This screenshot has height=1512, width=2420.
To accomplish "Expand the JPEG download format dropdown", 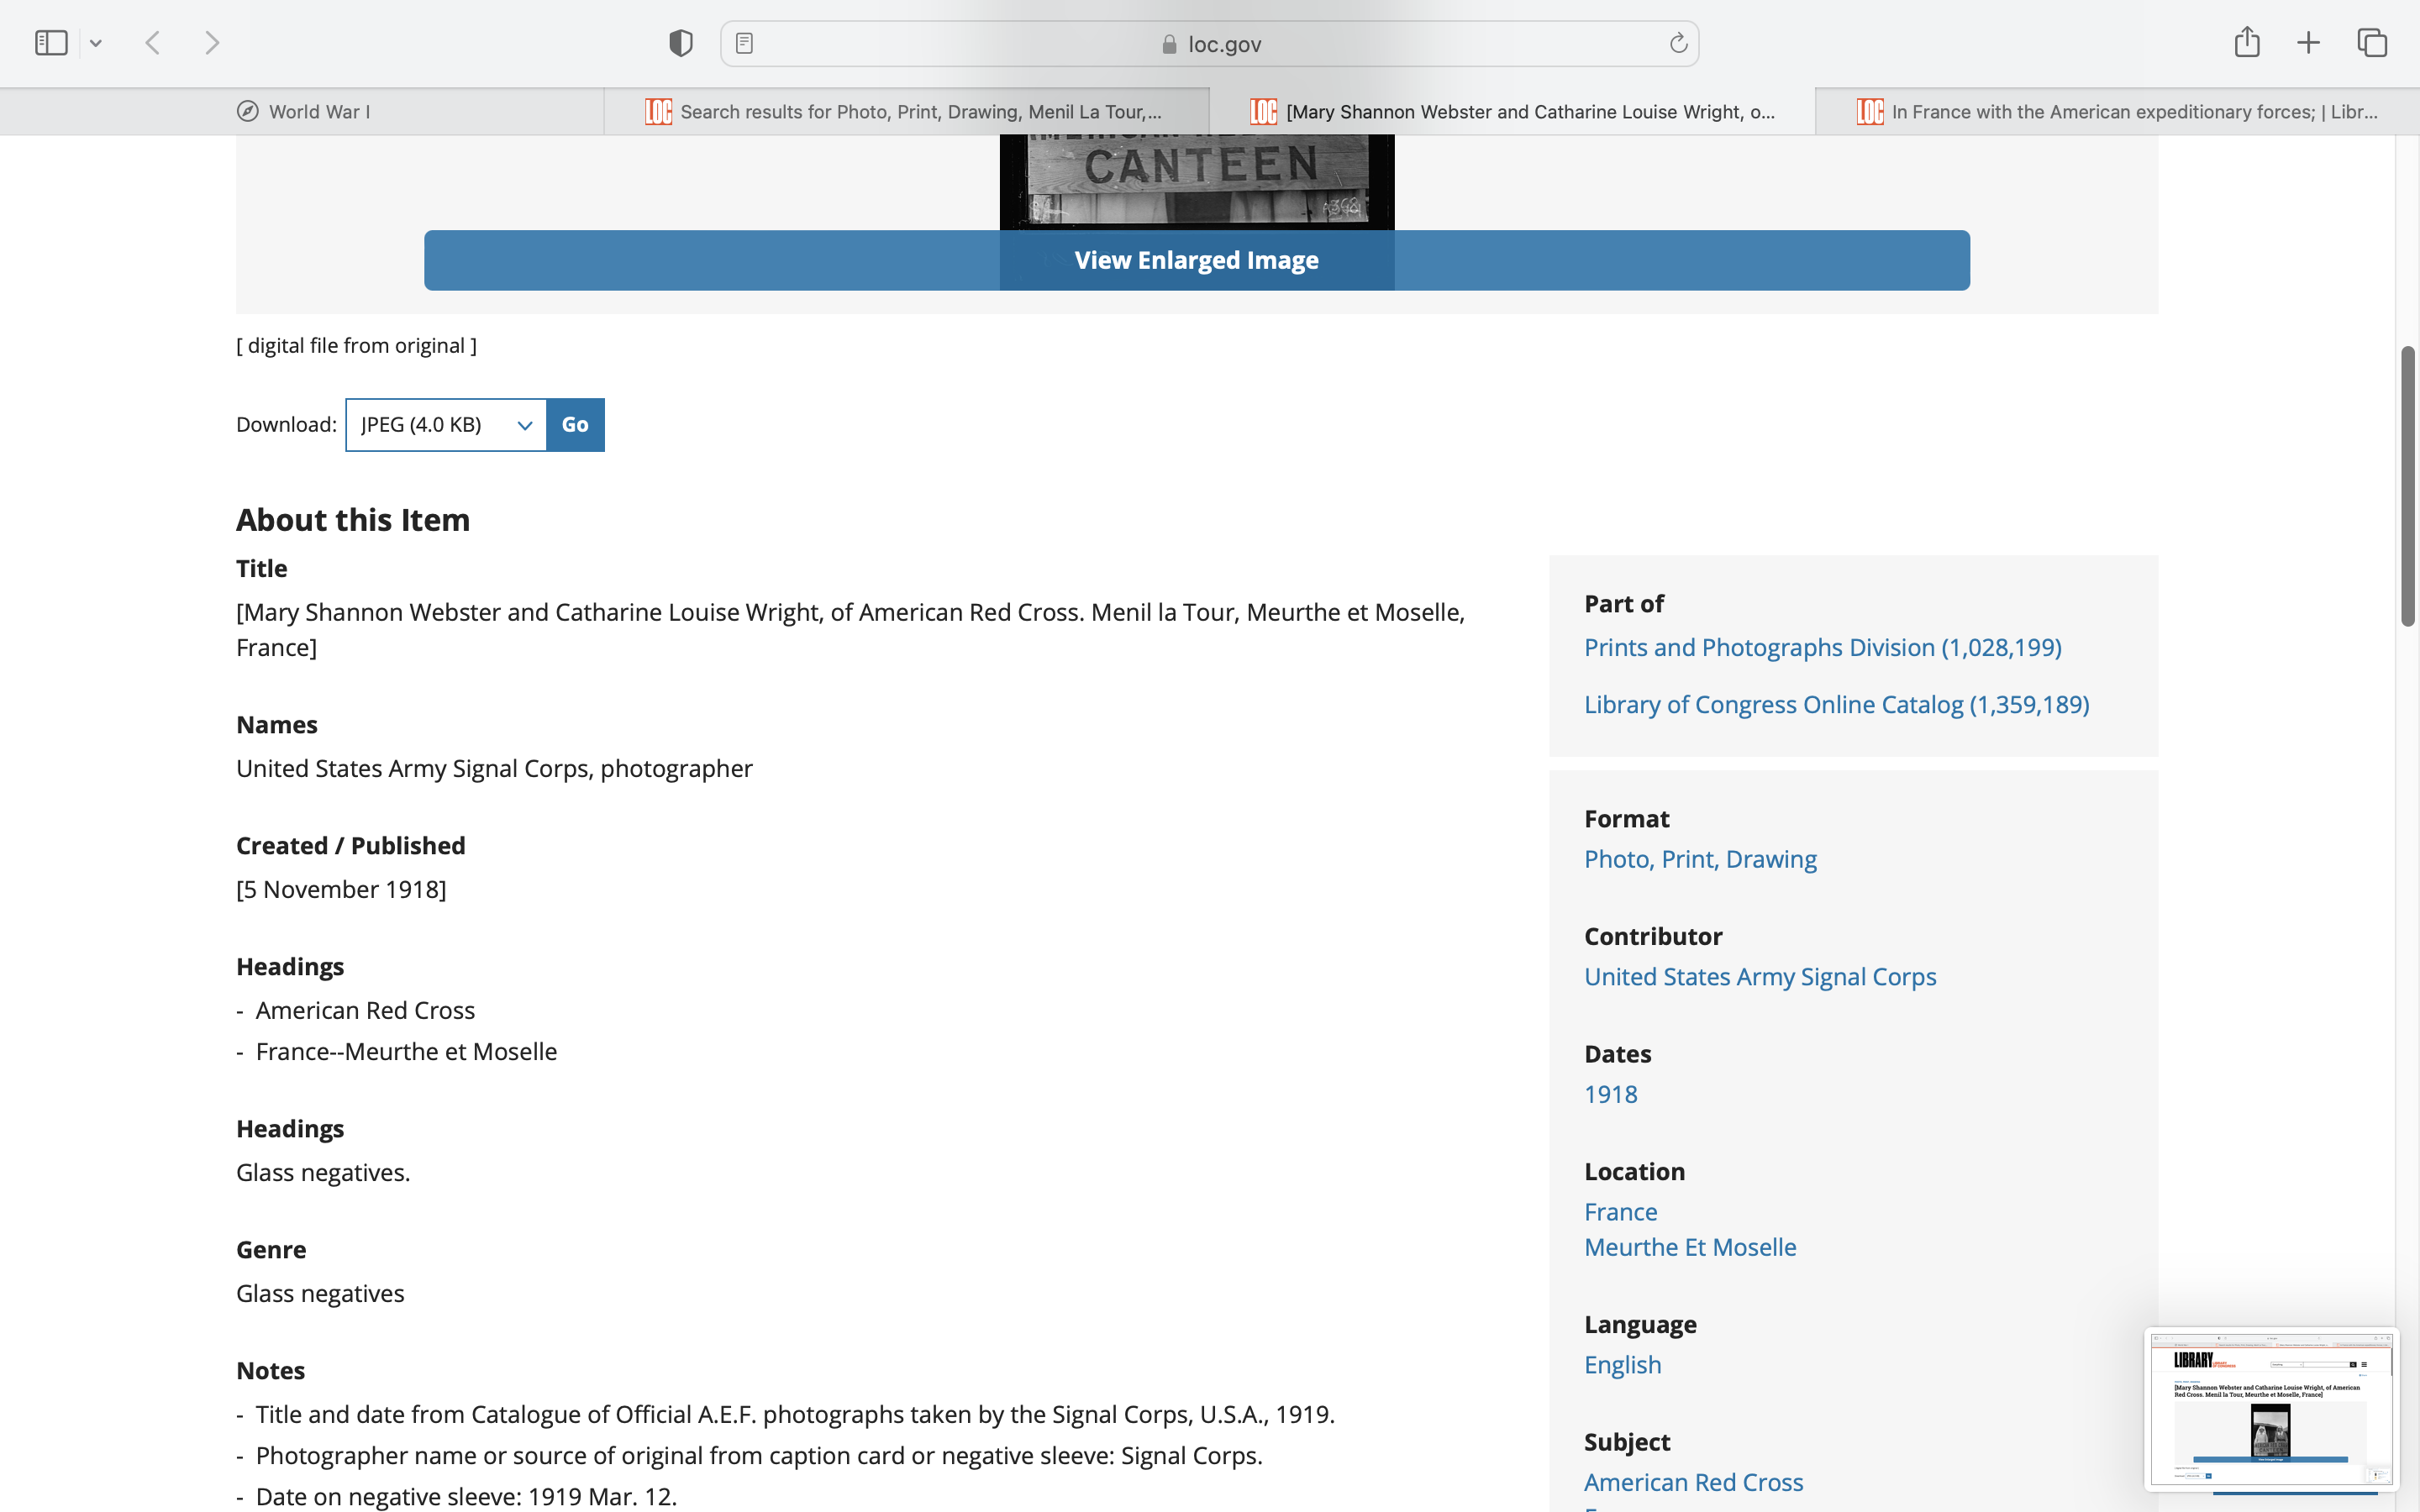I will 446,425.
